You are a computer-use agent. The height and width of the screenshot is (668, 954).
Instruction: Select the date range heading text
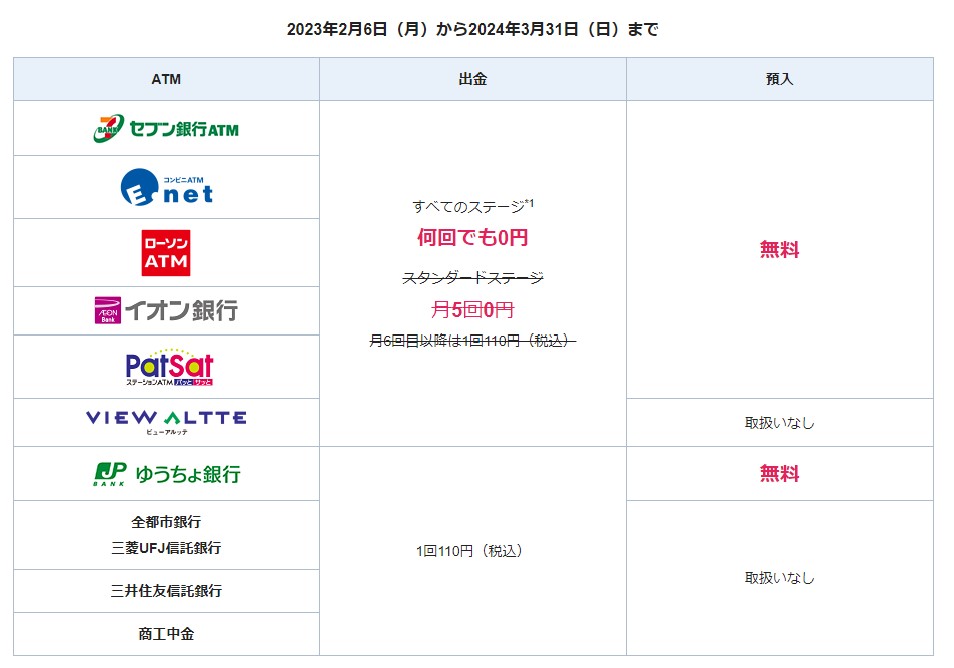[473, 29]
